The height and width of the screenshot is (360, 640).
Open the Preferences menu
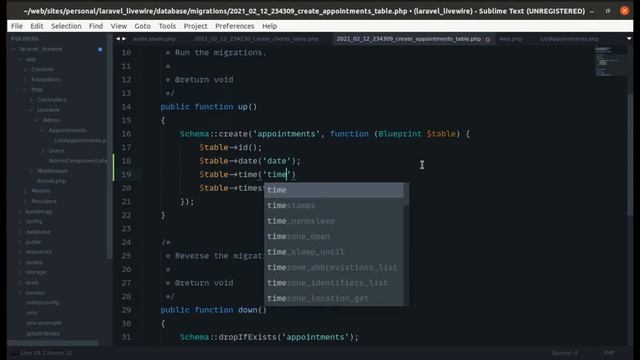(235, 26)
